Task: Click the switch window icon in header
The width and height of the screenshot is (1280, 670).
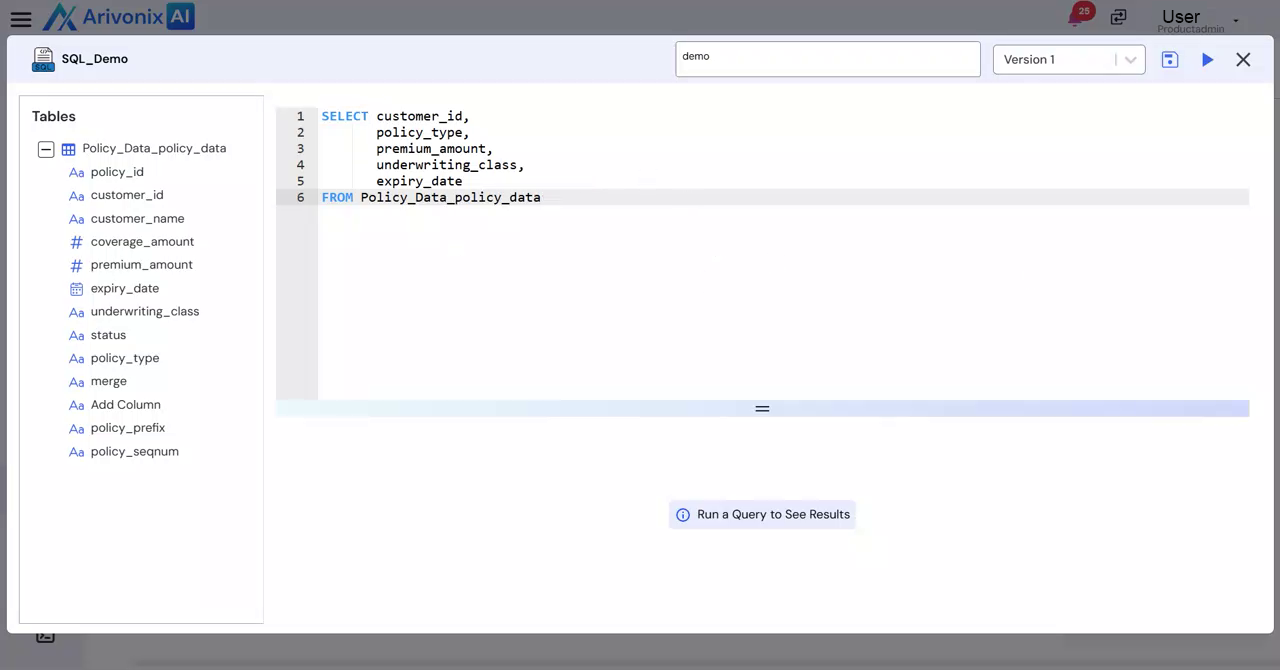Action: (x=1118, y=17)
